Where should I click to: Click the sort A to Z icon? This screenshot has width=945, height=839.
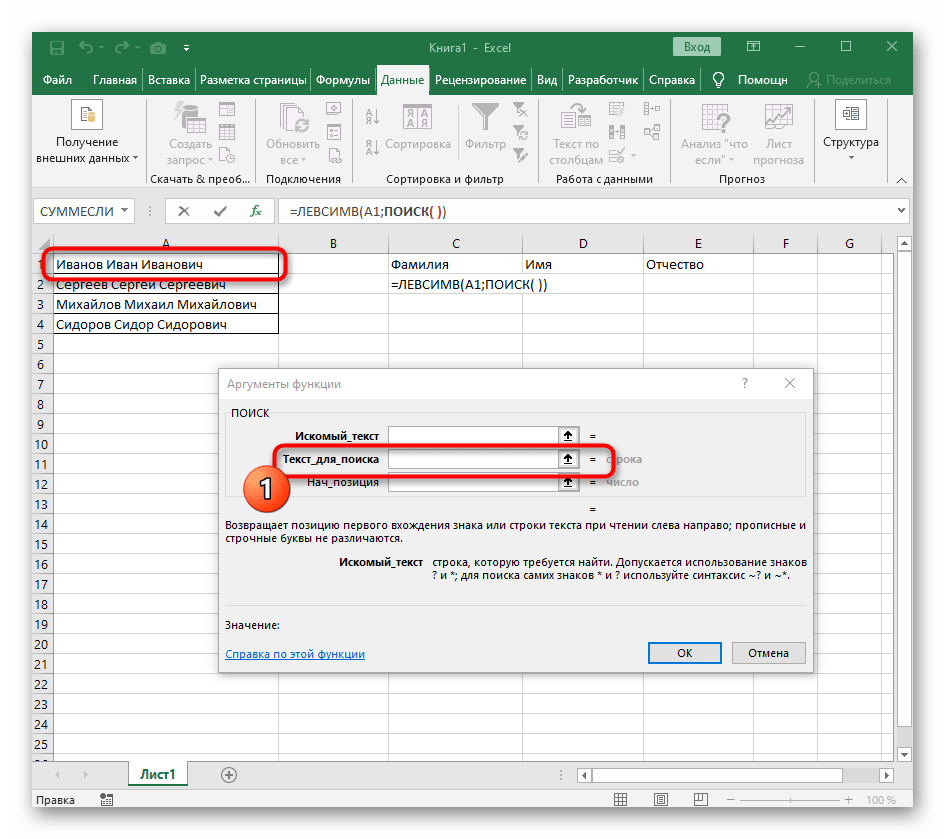372,116
